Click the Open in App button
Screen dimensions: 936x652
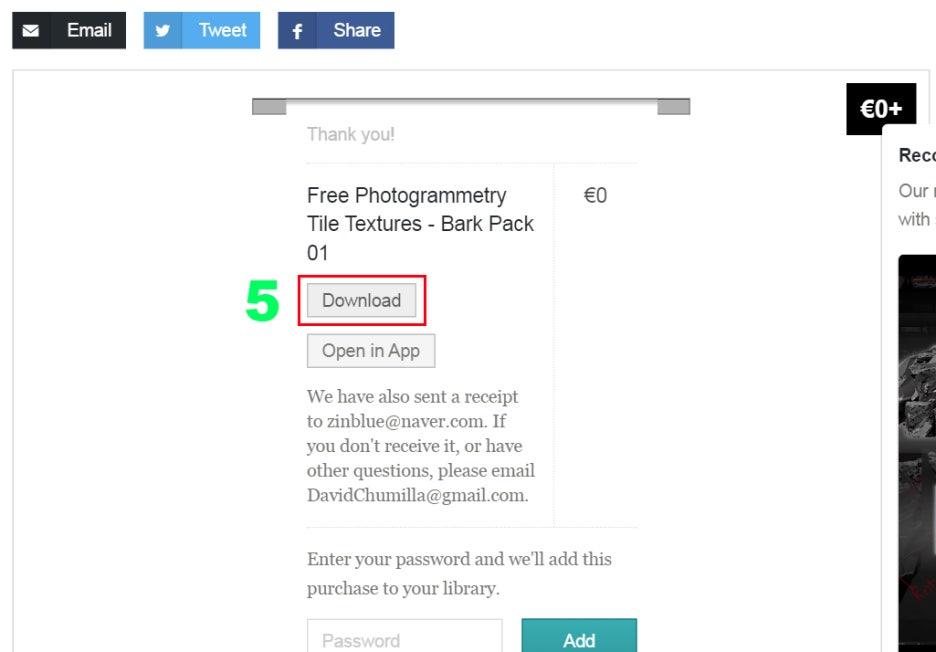(x=370, y=351)
